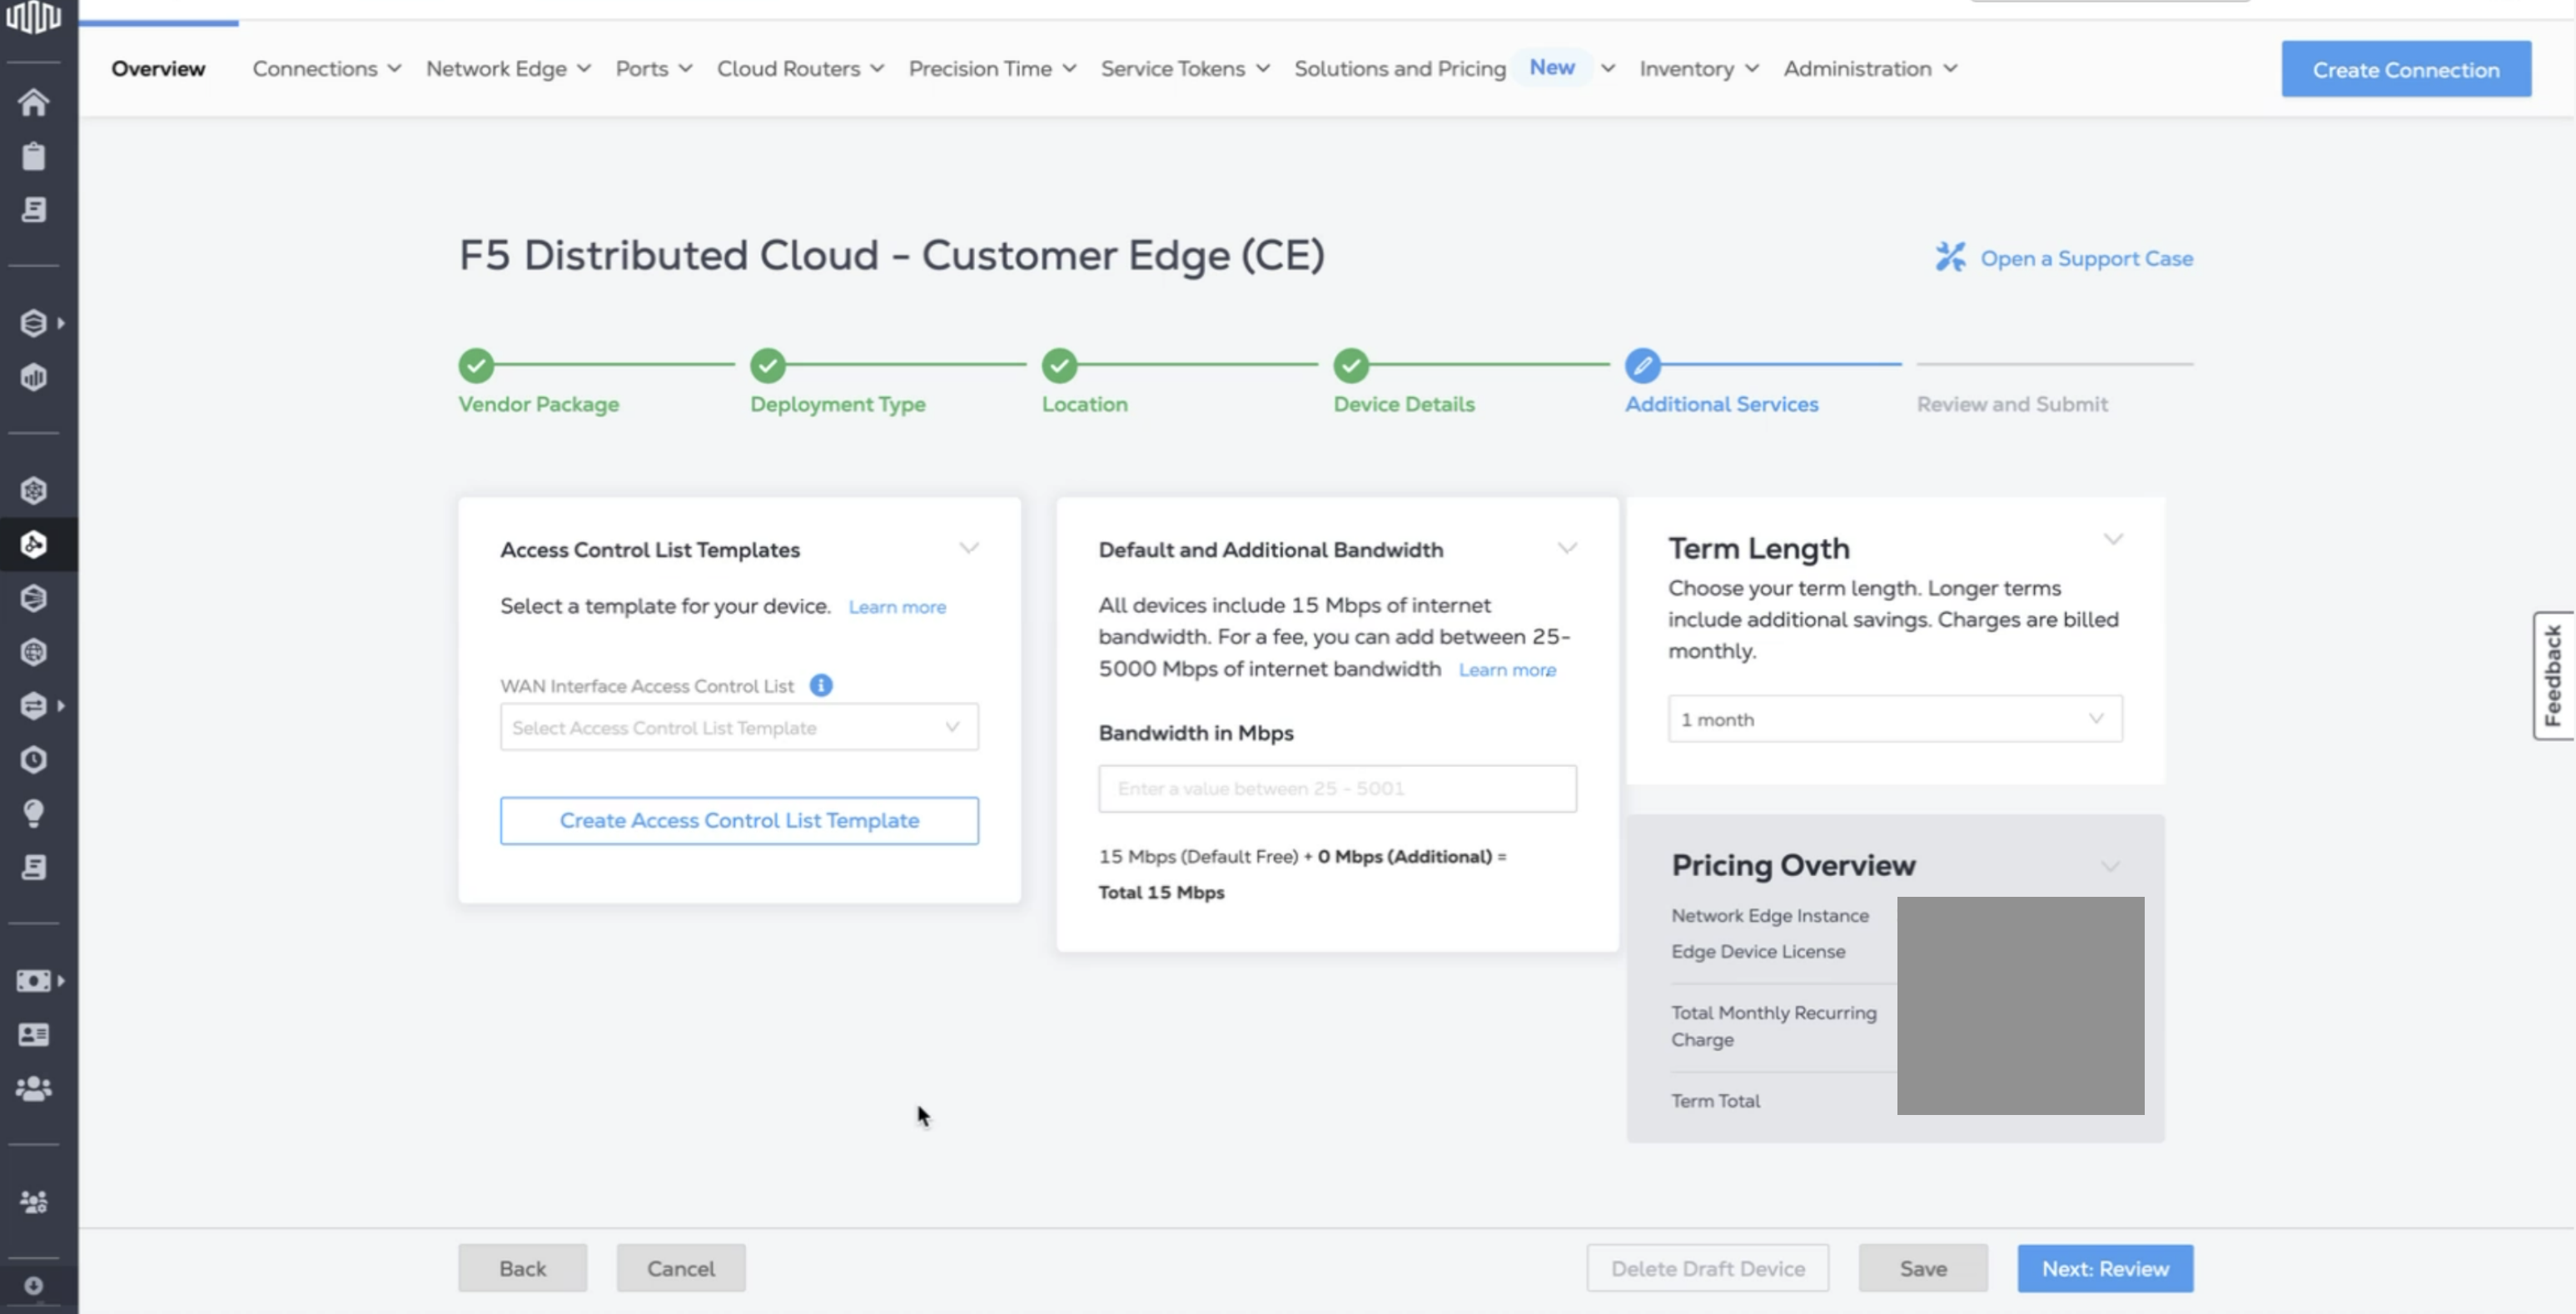Viewport: 2576px width, 1314px height.
Task: Click the home icon in sidebar
Action: pyautogui.click(x=33, y=102)
